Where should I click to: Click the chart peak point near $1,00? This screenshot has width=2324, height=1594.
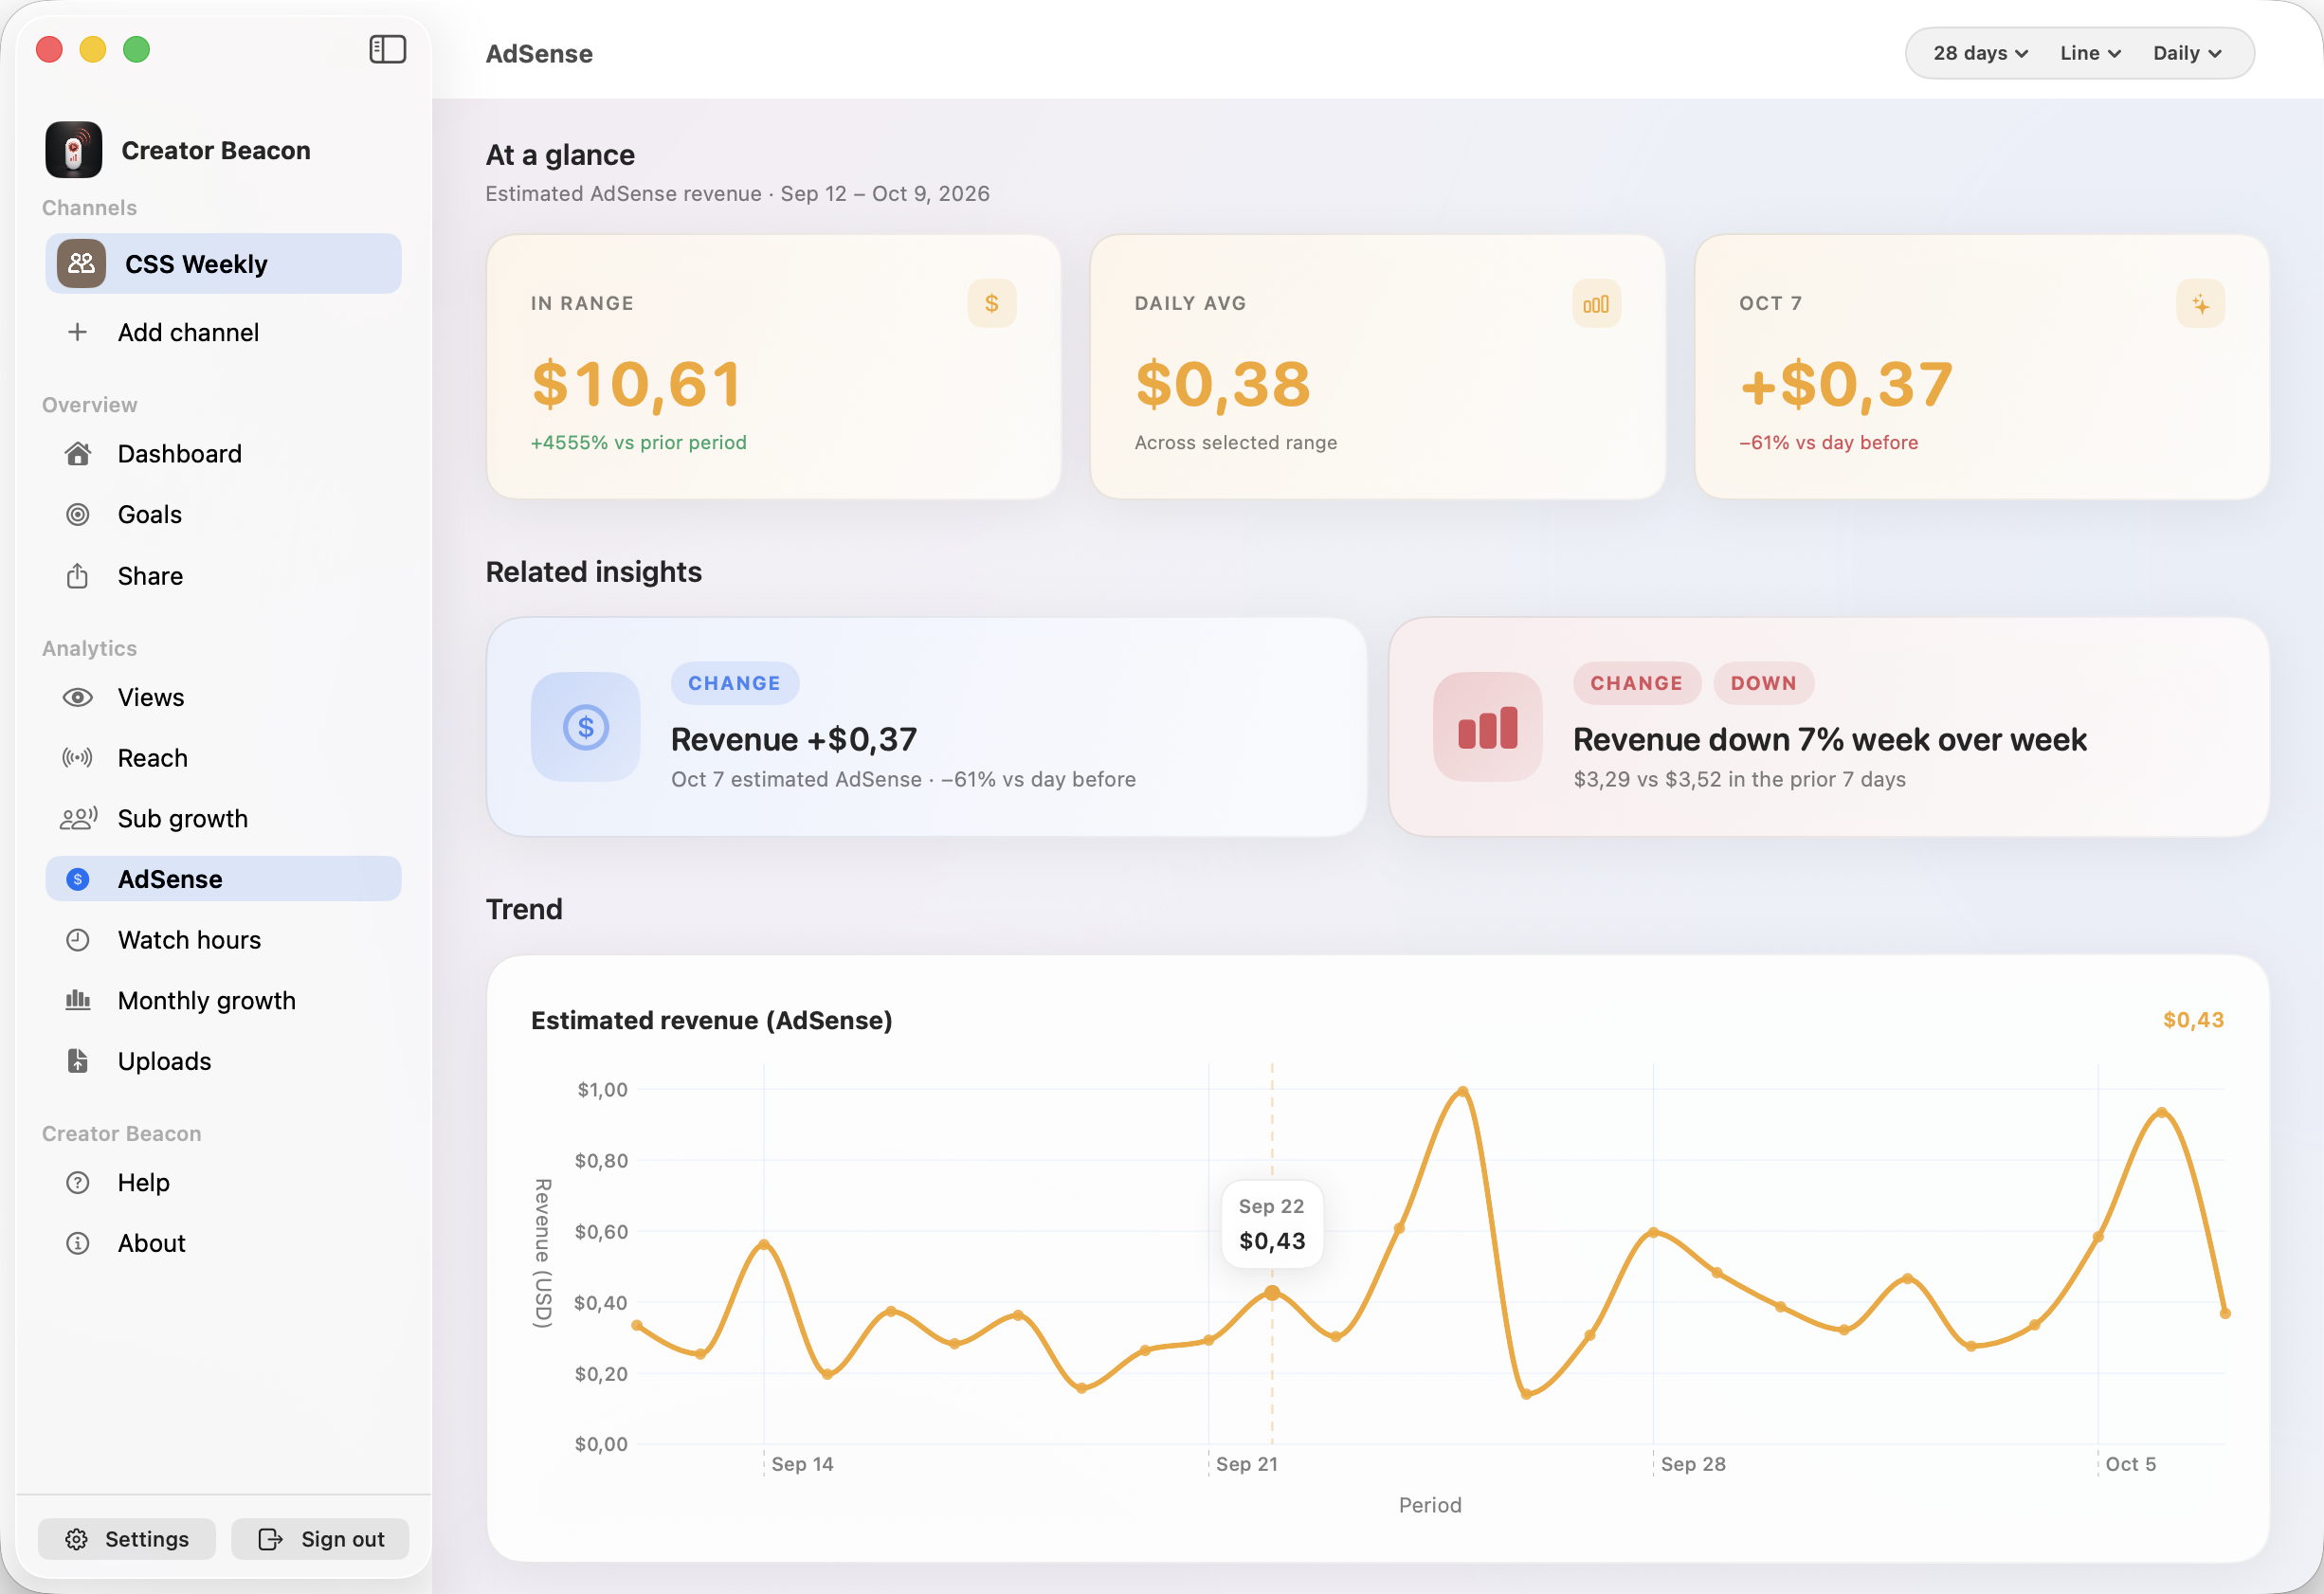[1463, 1091]
